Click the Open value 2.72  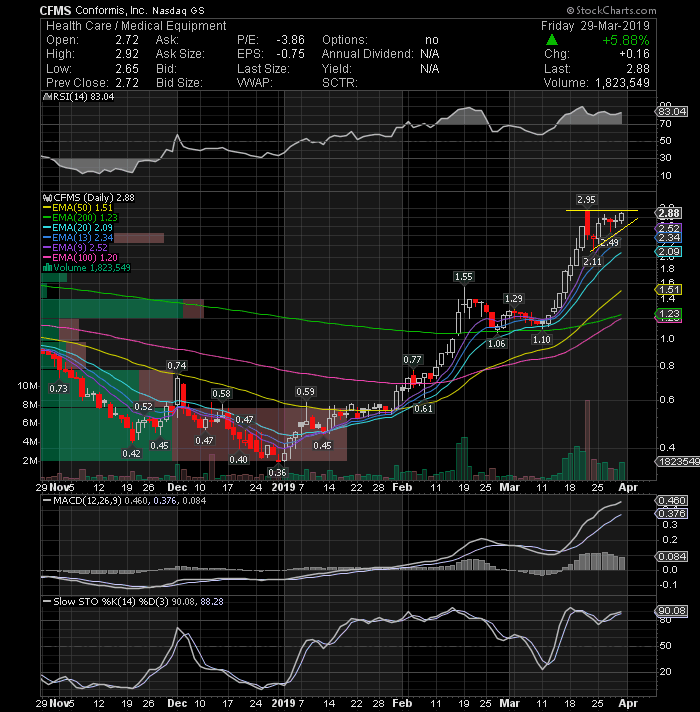tap(127, 40)
